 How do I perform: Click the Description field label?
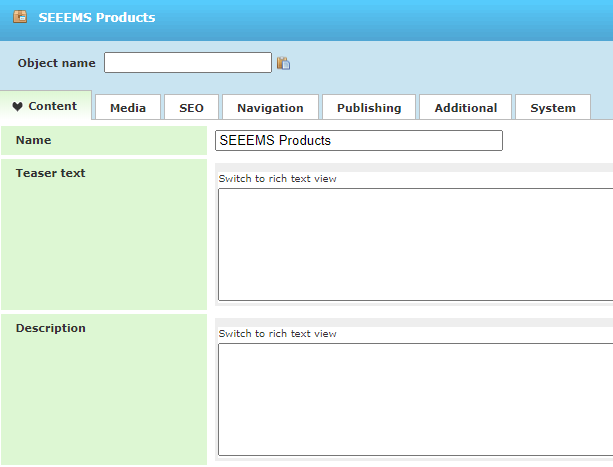[x=50, y=328]
